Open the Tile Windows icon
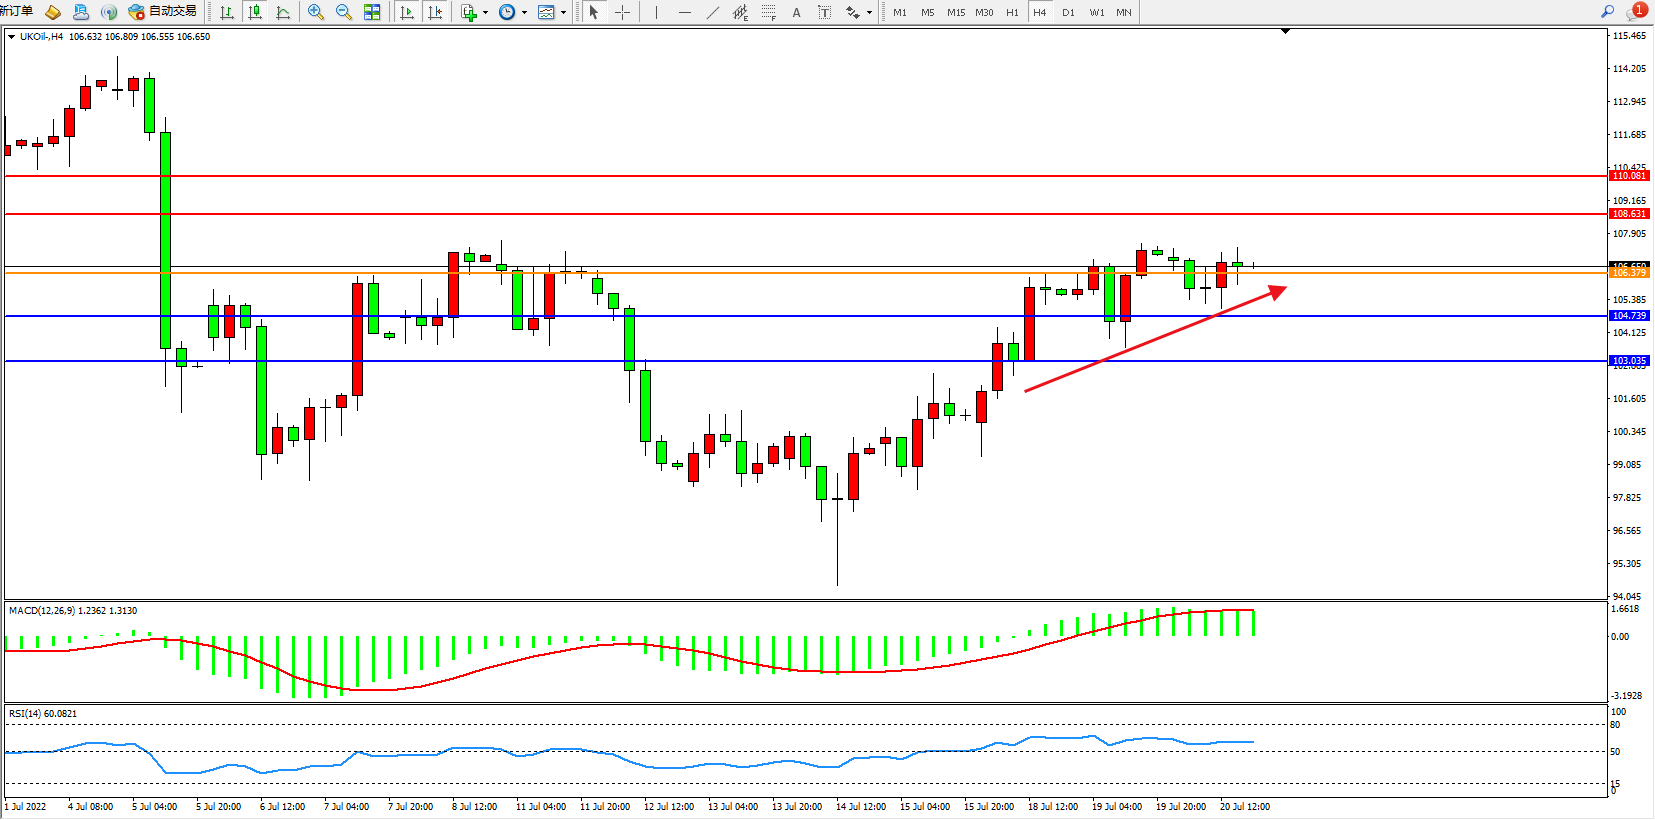Image resolution: width=1655 pixels, height=820 pixels. coord(372,12)
